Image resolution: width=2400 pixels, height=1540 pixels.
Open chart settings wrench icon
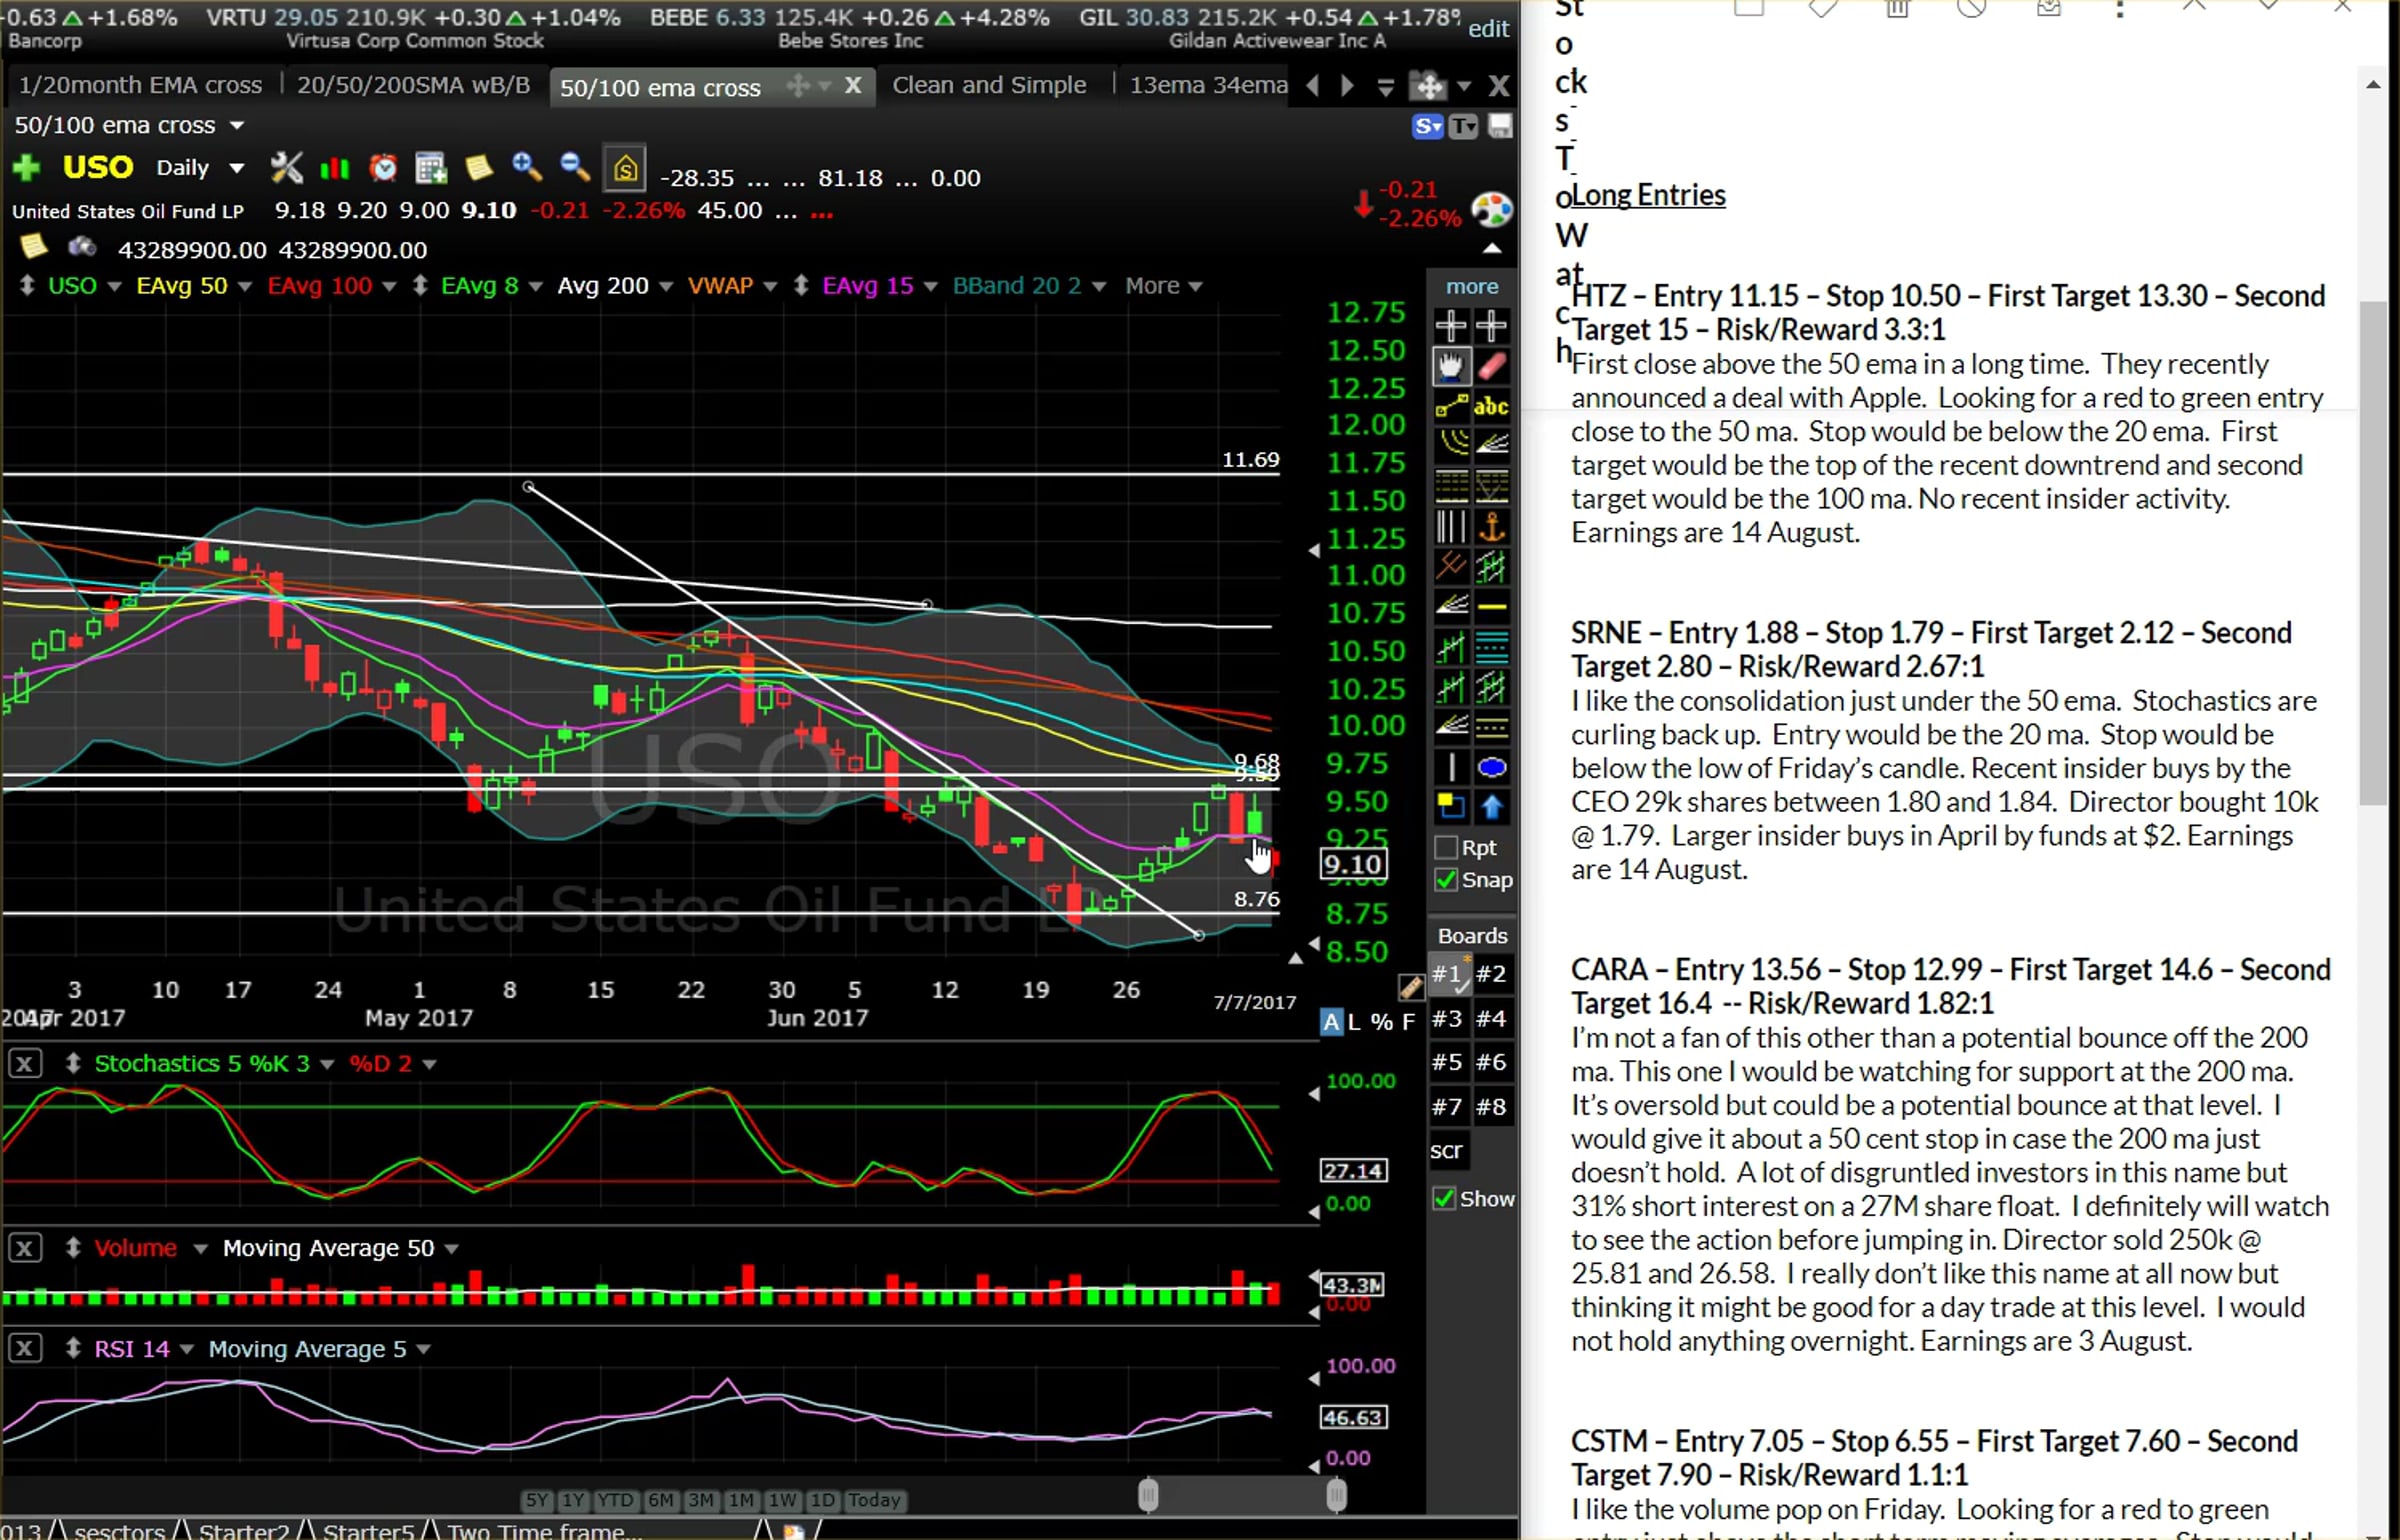pos(287,168)
